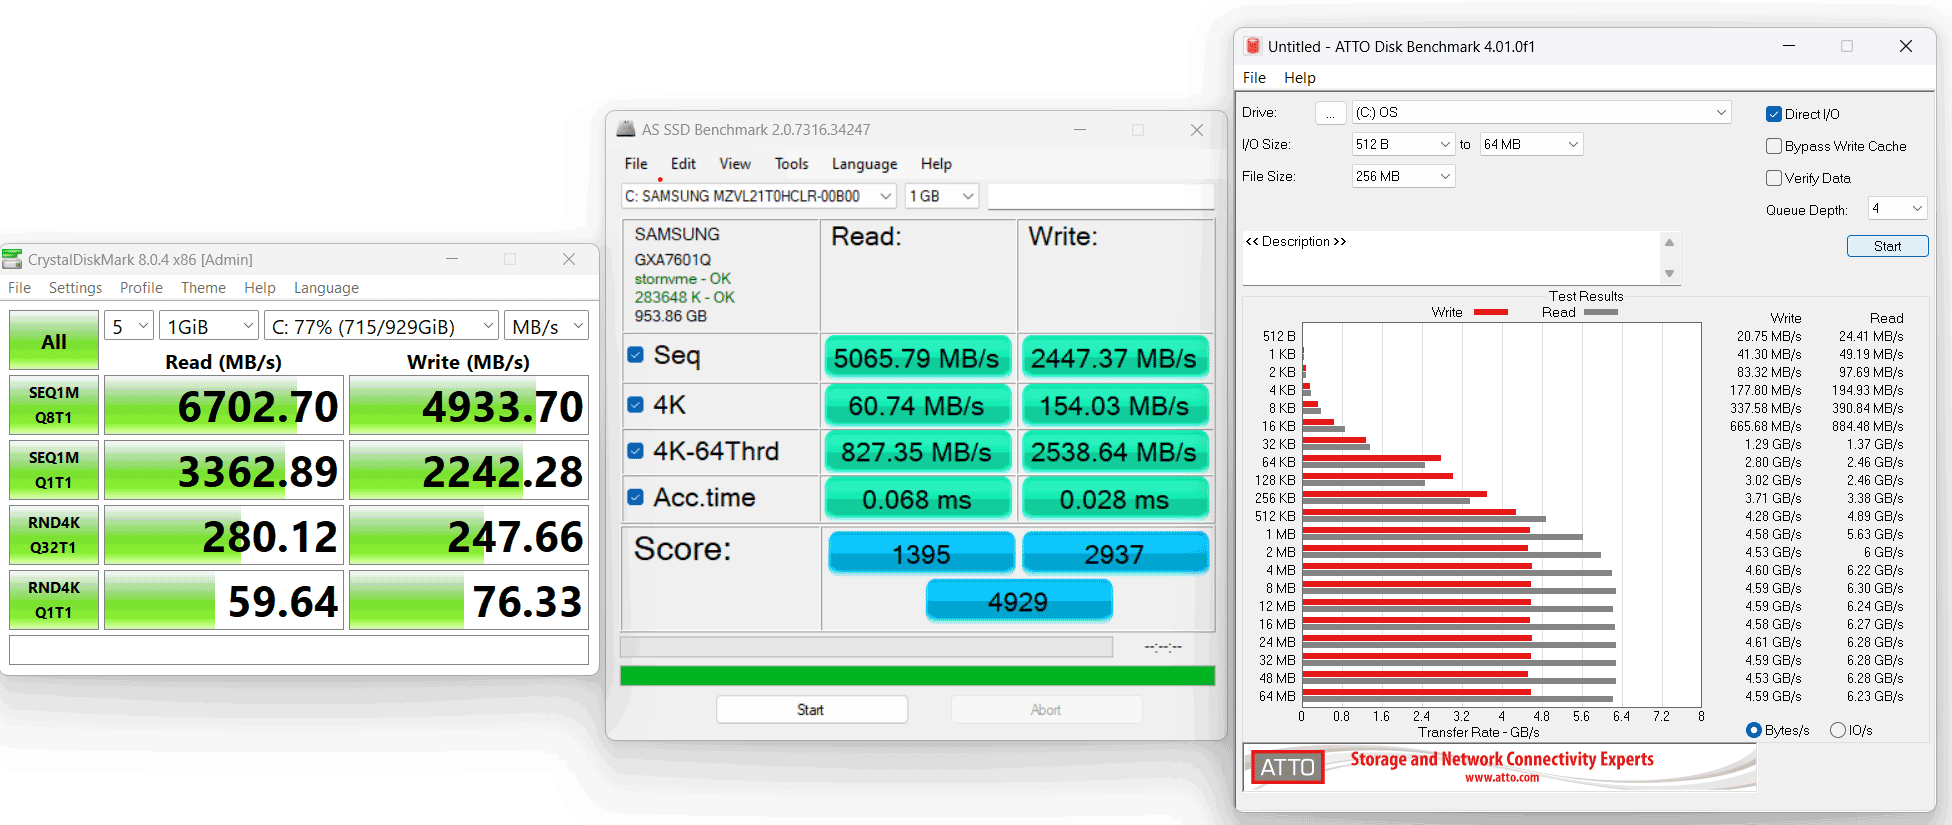Screen dimensions: 1952x825
Task: Open the SAMSUNG drive selection dropdown
Action: click(759, 196)
